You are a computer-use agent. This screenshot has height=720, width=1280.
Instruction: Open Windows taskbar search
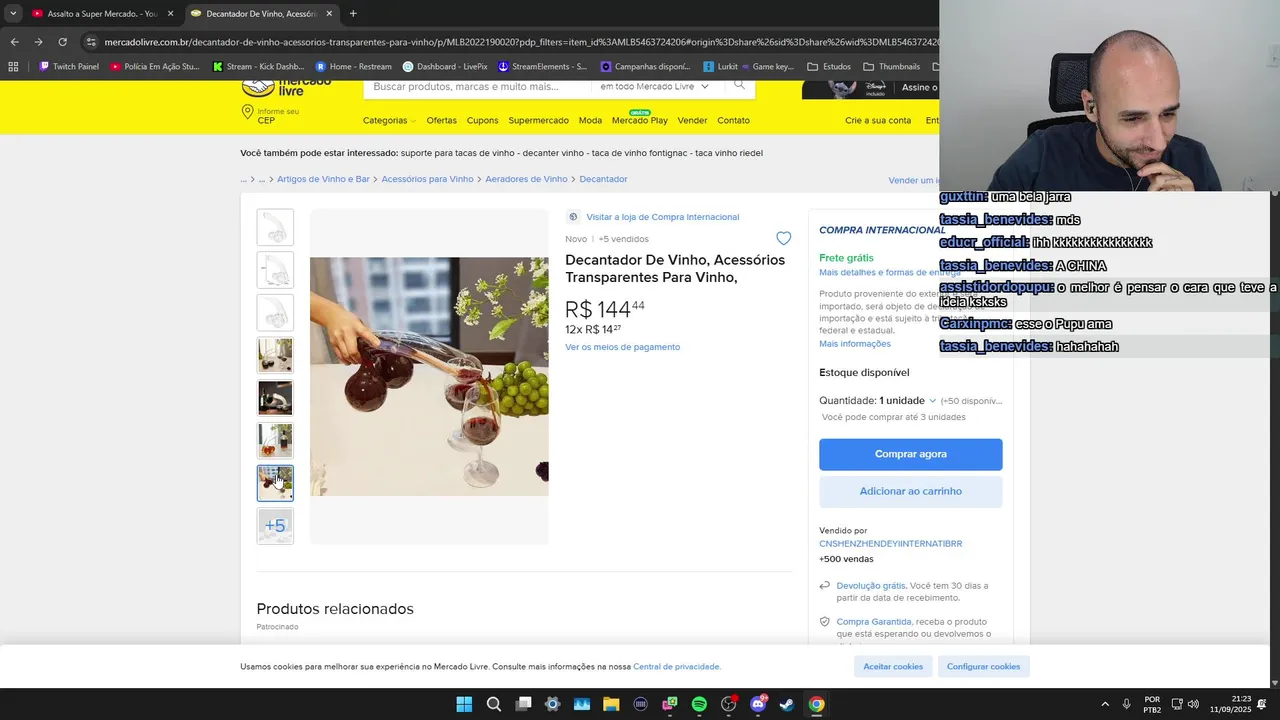click(x=494, y=704)
